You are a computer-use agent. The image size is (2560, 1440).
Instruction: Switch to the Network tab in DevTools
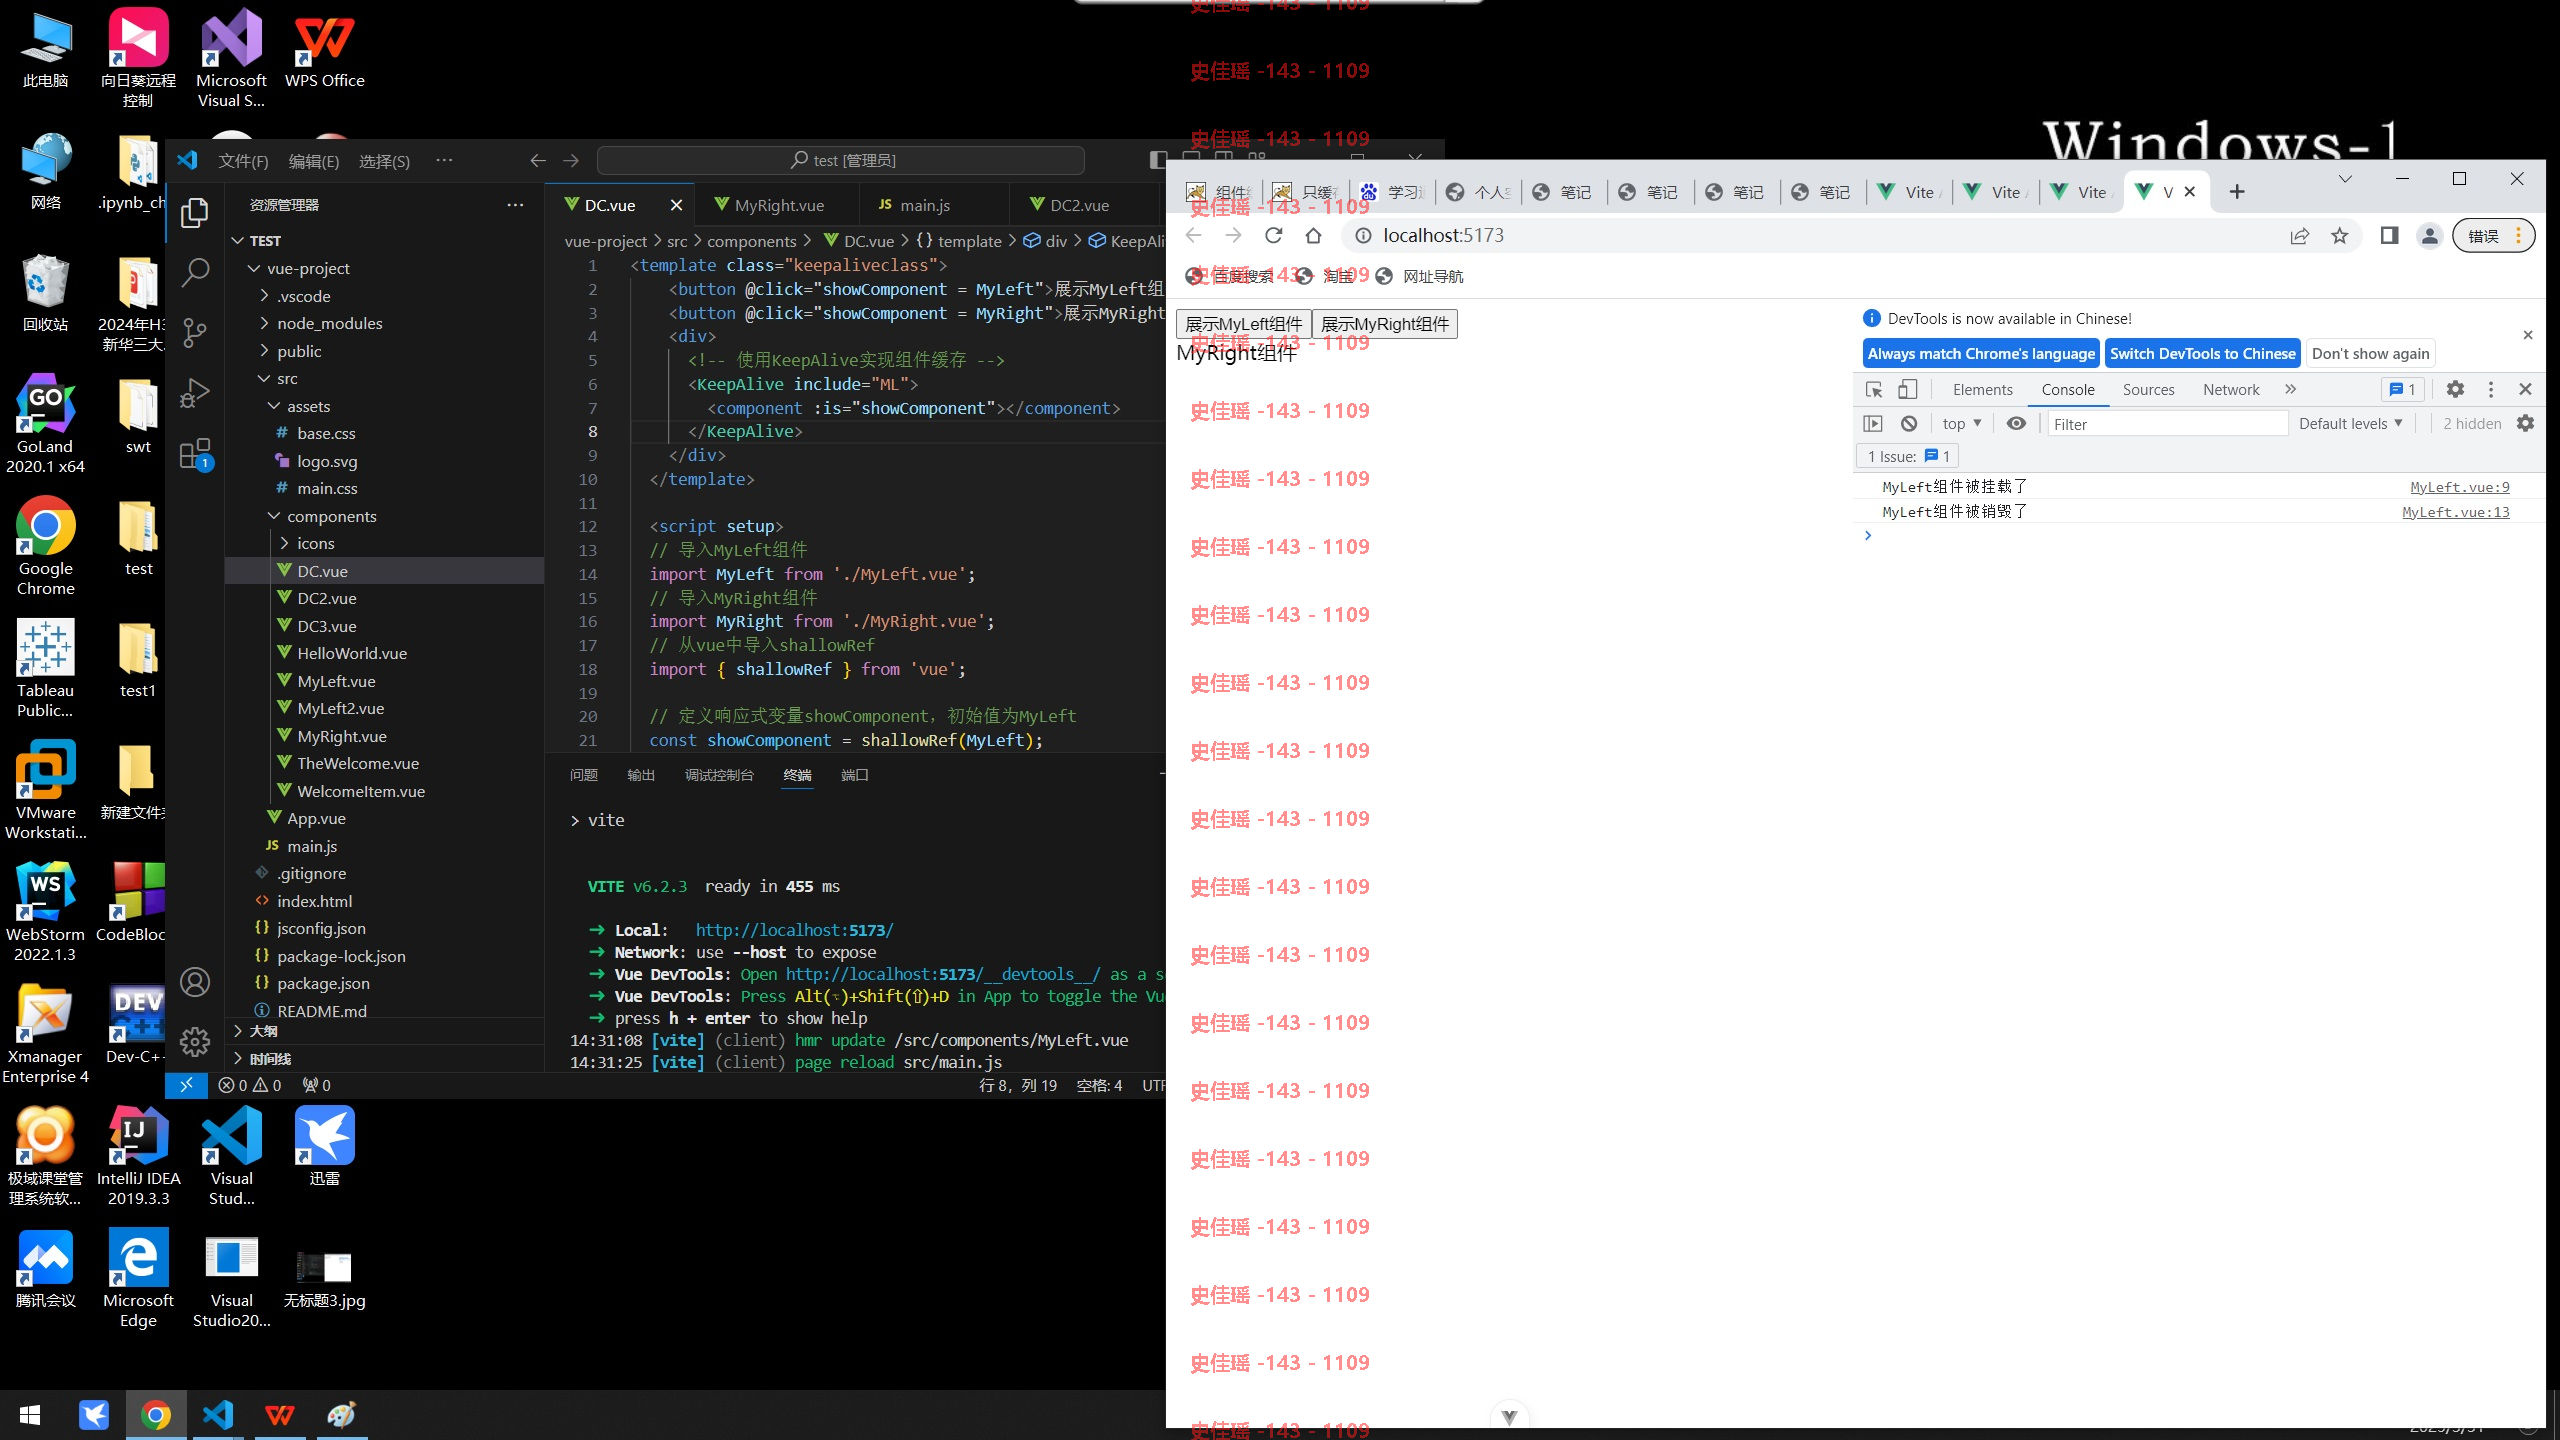click(2231, 389)
